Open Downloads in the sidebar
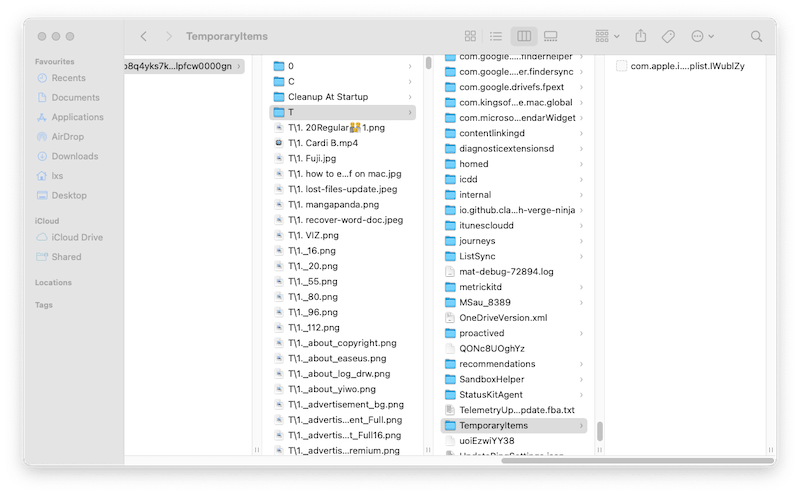 tap(74, 156)
